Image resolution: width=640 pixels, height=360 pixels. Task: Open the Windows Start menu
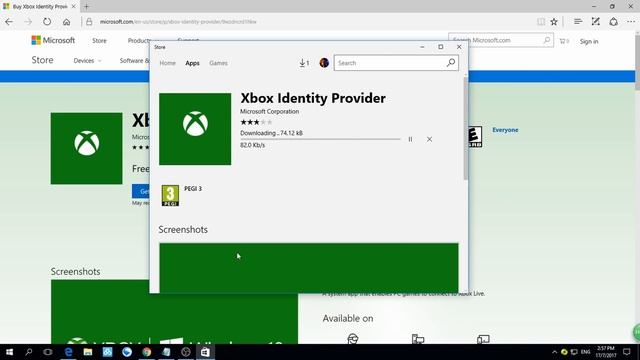(9, 352)
